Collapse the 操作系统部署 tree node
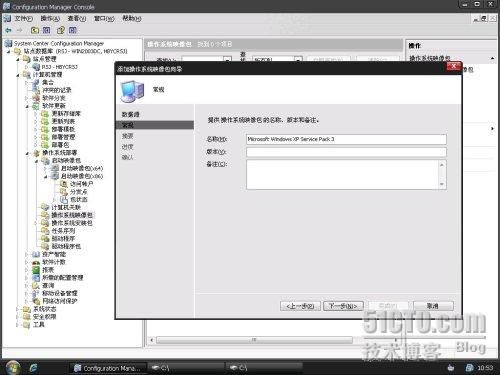 pos(27,153)
